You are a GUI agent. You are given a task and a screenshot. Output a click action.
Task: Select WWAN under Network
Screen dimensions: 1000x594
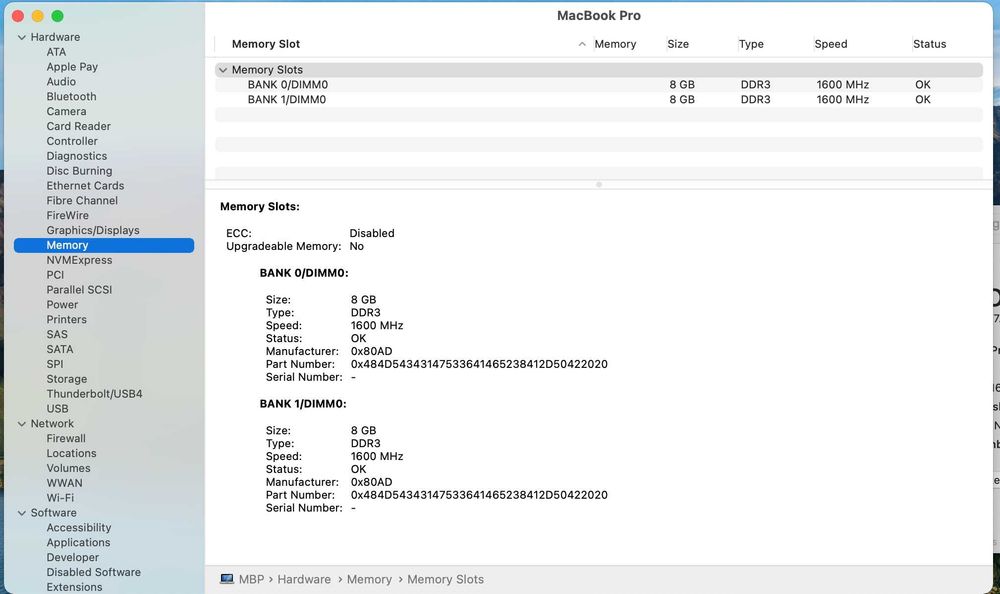64,483
